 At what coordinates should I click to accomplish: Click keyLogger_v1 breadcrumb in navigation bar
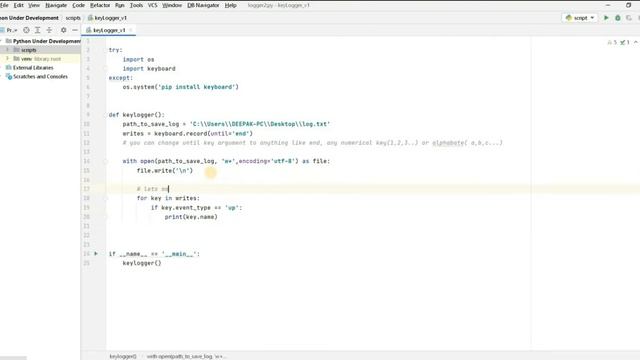click(107, 18)
